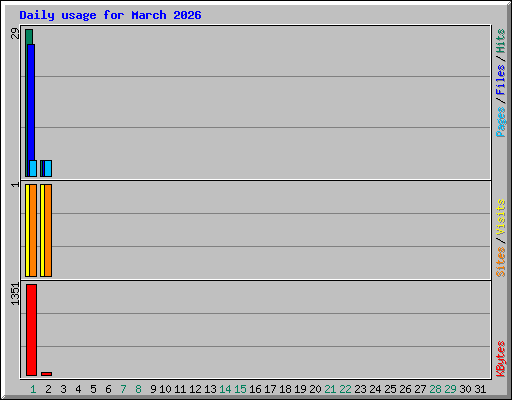
Task: Click the cyan Pages bar for day 2
Action: (48, 168)
